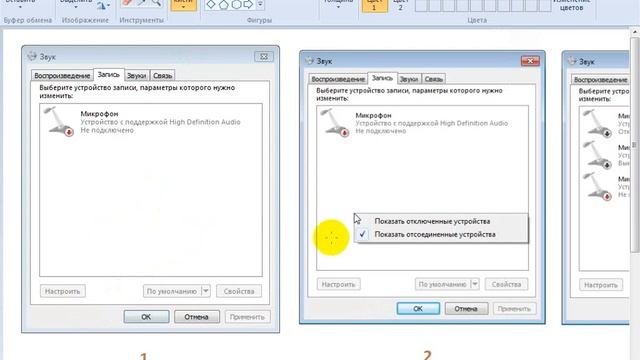The image size is (640, 360).
Task: Open the Кисти brushes dropdown
Action: (183, 5)
